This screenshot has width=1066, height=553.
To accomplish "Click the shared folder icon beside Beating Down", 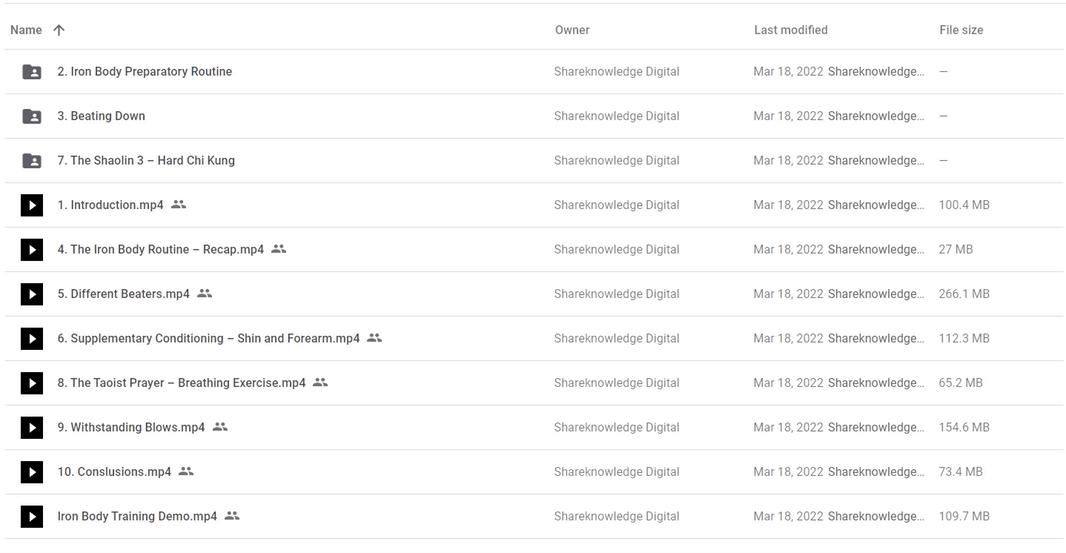I will tap(32, 116).
